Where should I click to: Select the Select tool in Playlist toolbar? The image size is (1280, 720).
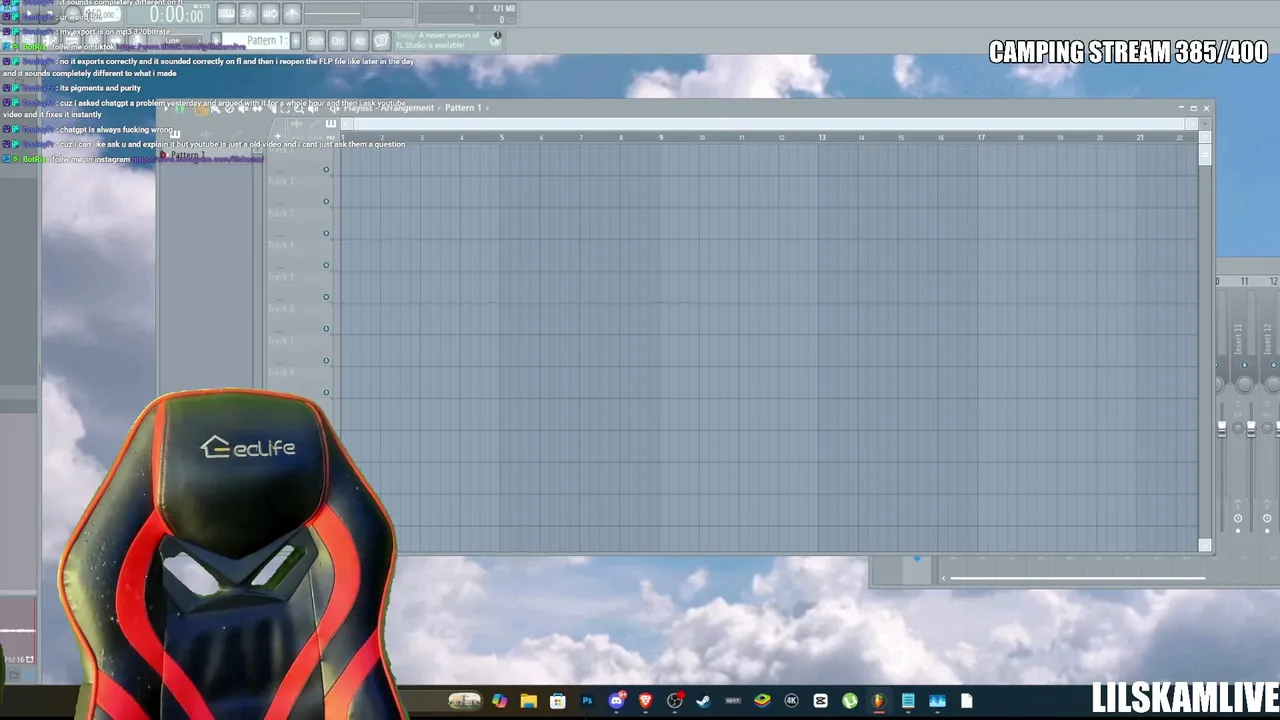287,108
